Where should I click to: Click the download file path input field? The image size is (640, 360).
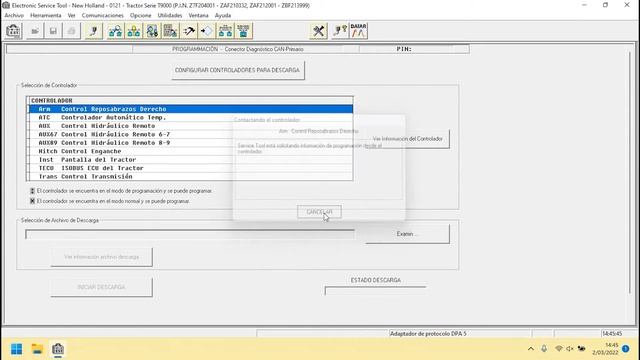click(190, 234)
